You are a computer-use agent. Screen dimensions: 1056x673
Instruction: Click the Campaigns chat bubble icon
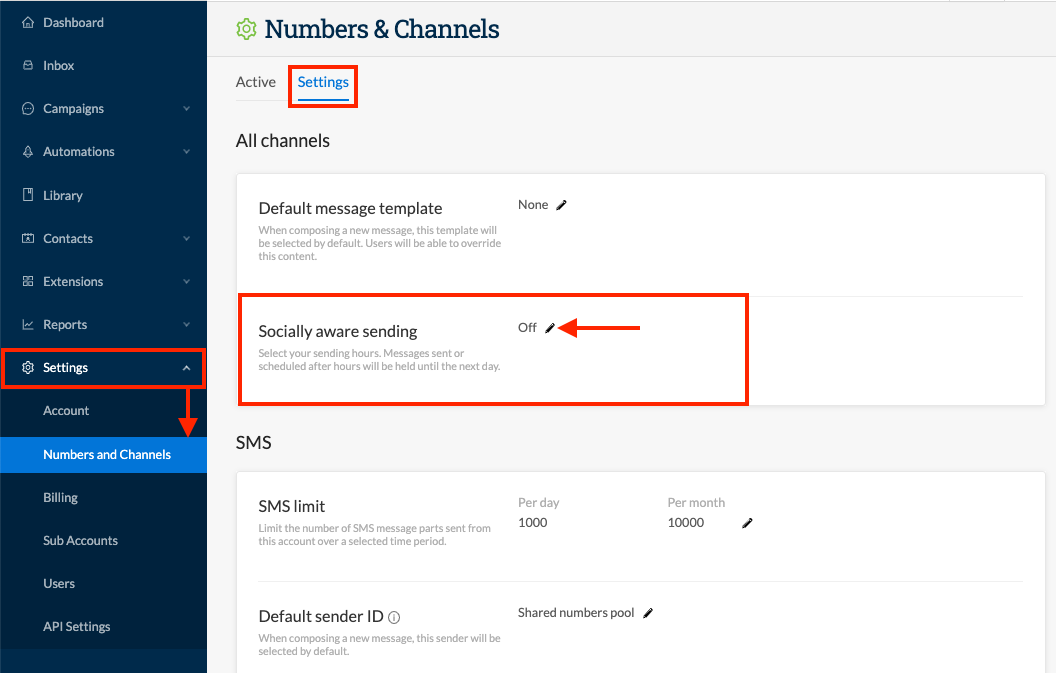point(28,108)
